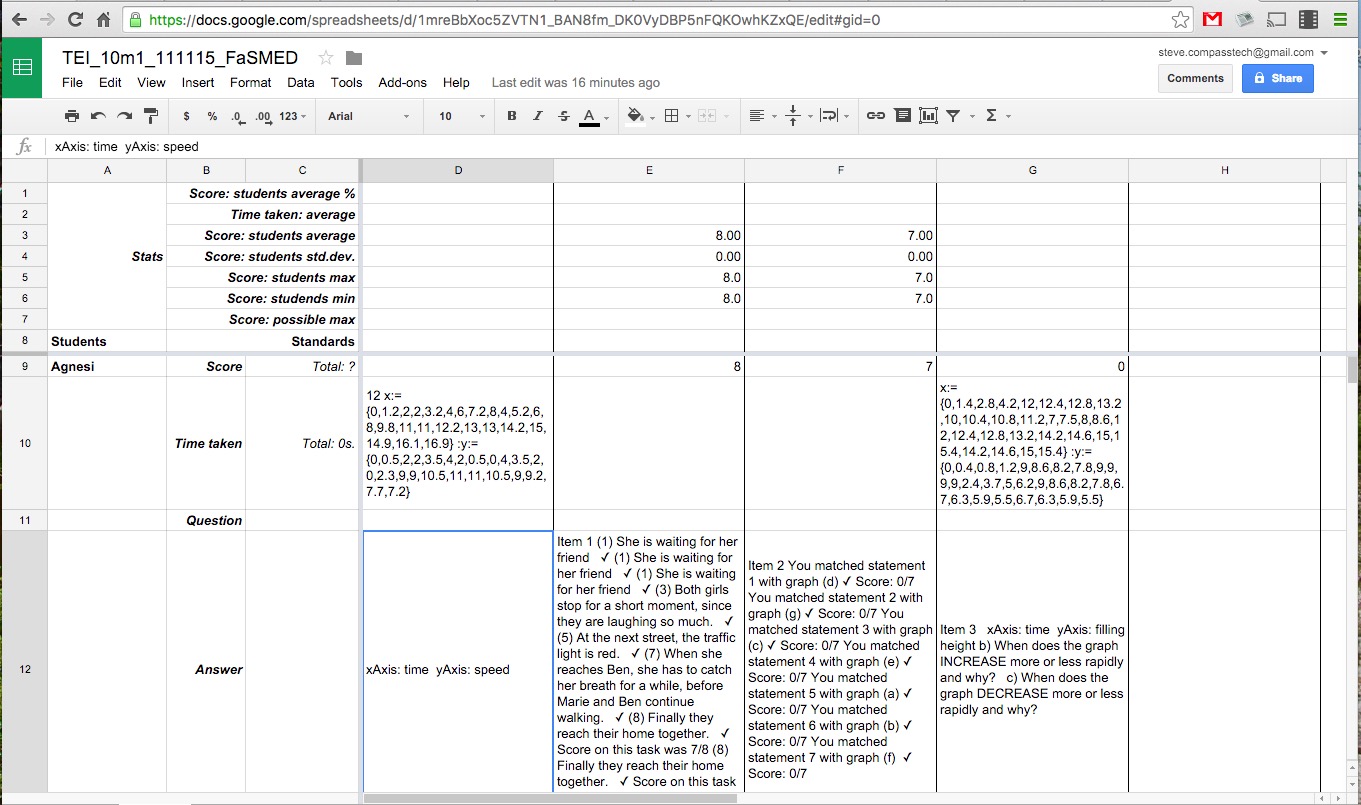Select the paint format tool
Viewport: 1361px width, 805px height.
pos(151,116)
